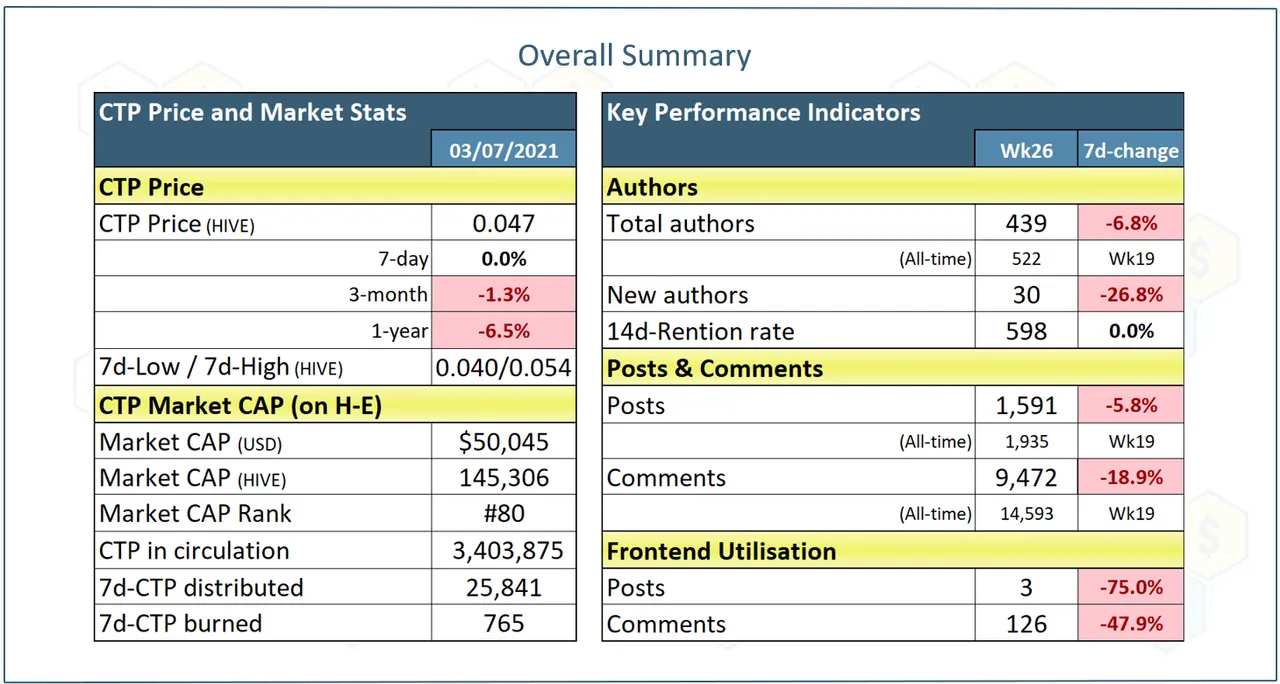
Task: Click the value "25,841"
Action: (x=504, y=587)
